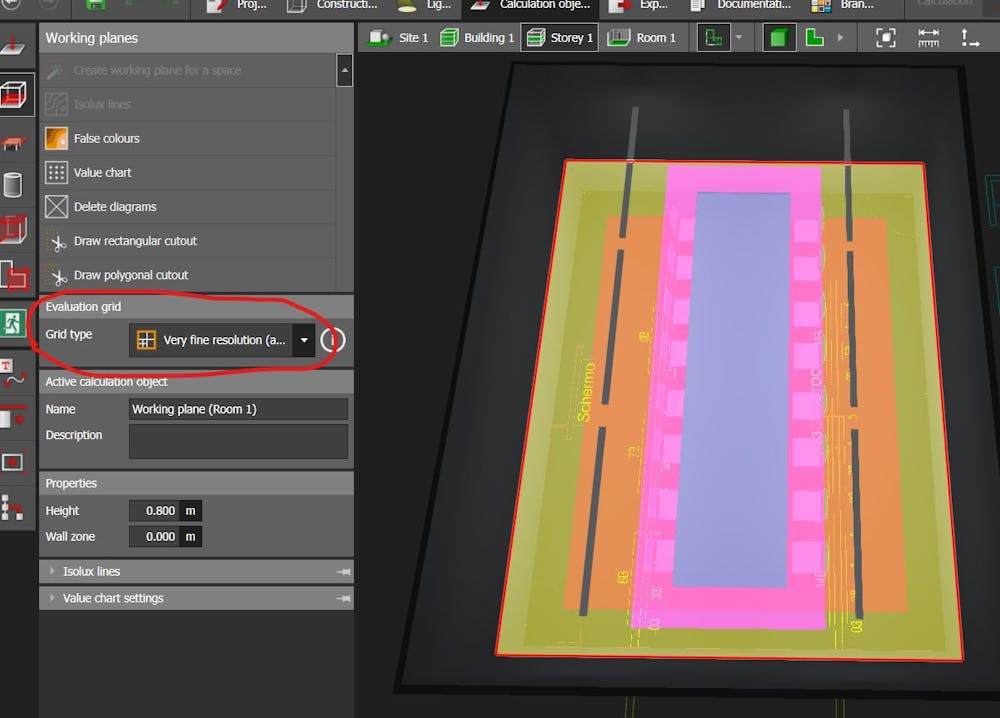Select the calculation surface tool with red arrow

tap(14, 47)
